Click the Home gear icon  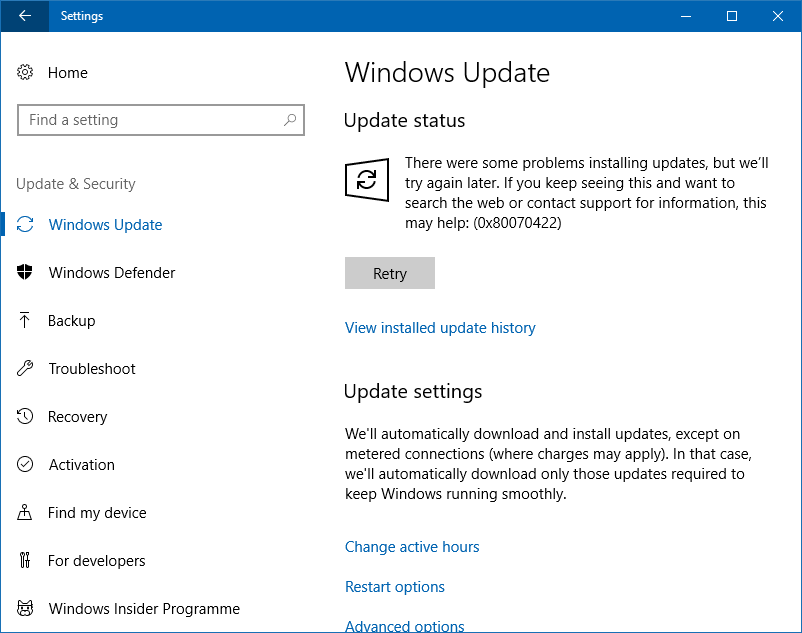pyautogui.click(x=25, y=73)
